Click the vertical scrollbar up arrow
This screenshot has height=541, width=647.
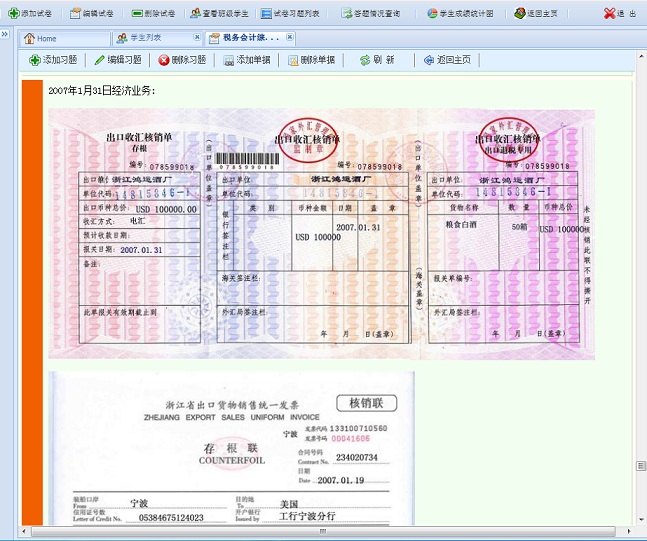pos(641,56)
